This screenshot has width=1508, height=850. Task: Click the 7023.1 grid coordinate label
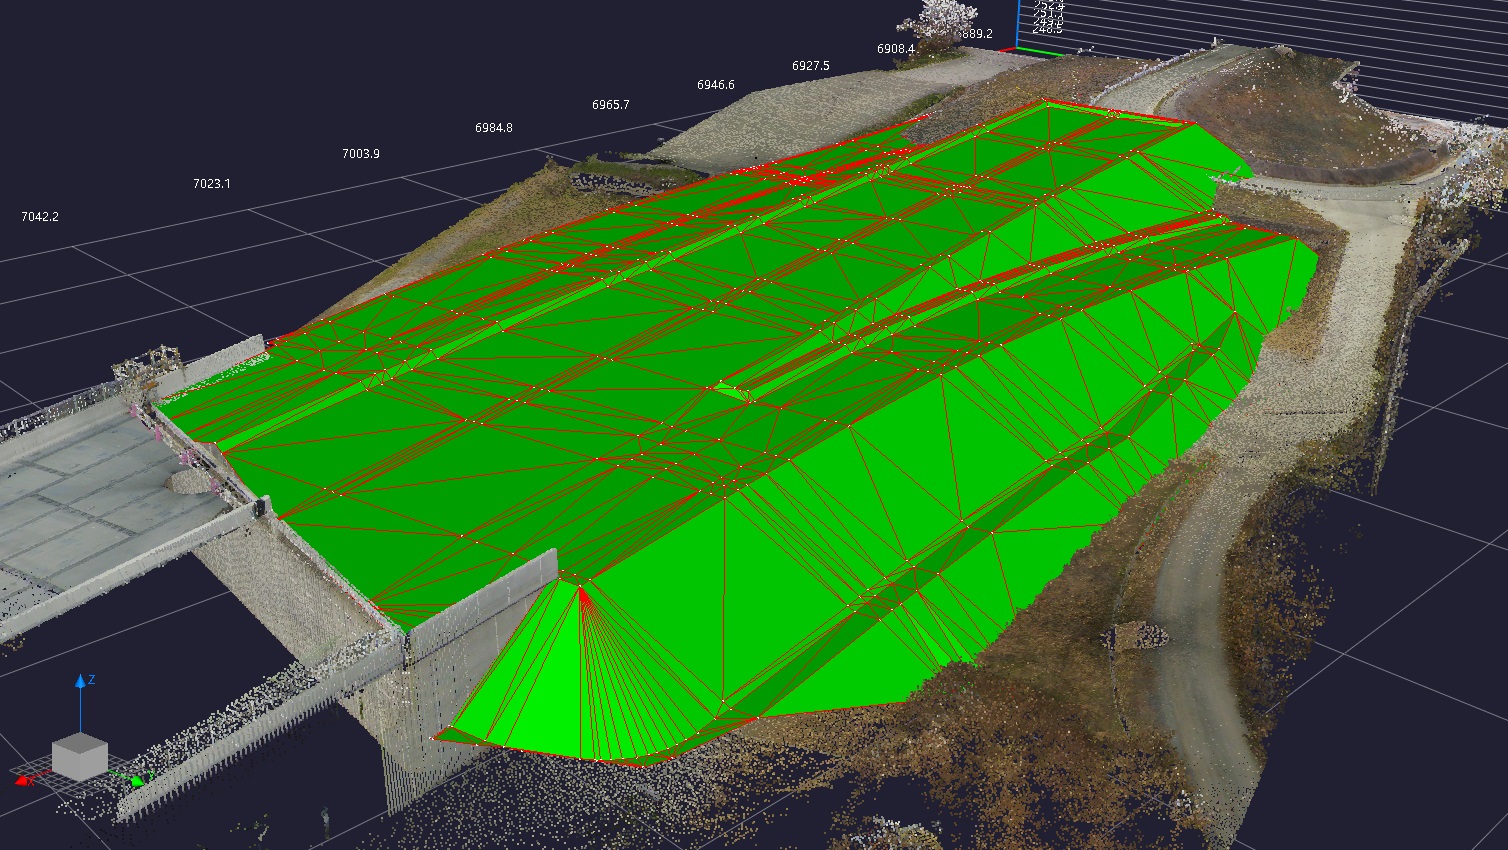point(211,184)
